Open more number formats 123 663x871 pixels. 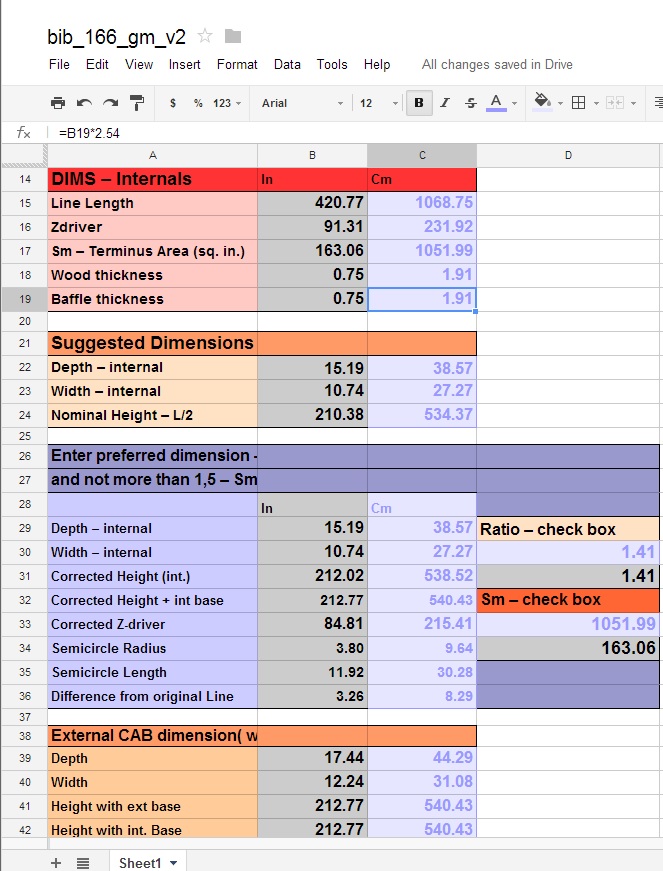(x=227, y=103)
